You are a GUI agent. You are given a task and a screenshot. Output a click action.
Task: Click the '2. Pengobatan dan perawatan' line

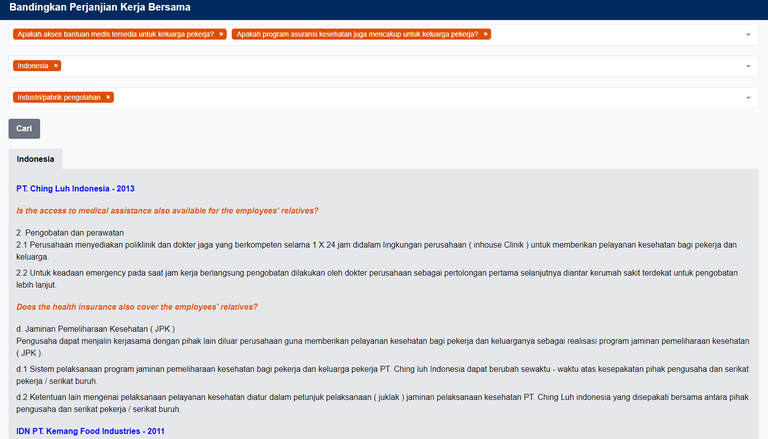pyautogui.click(x=70, y=233)
